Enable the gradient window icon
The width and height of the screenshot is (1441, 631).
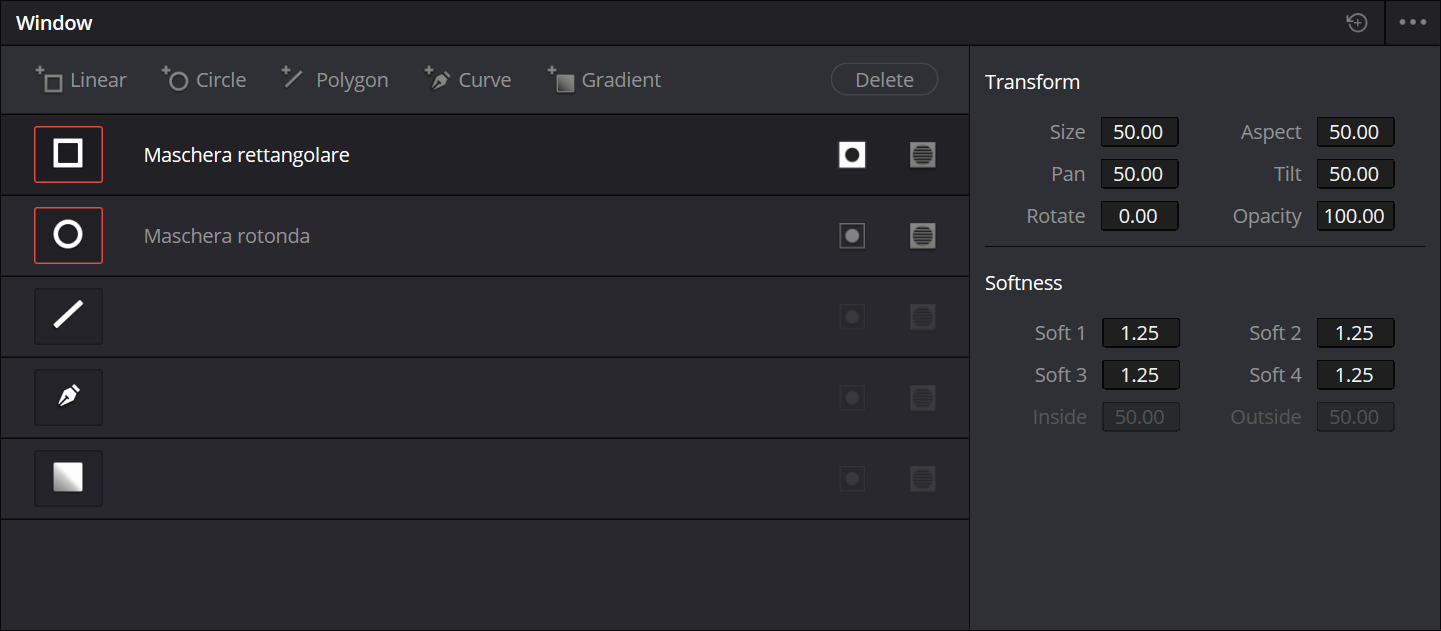(x=68, y=479)
